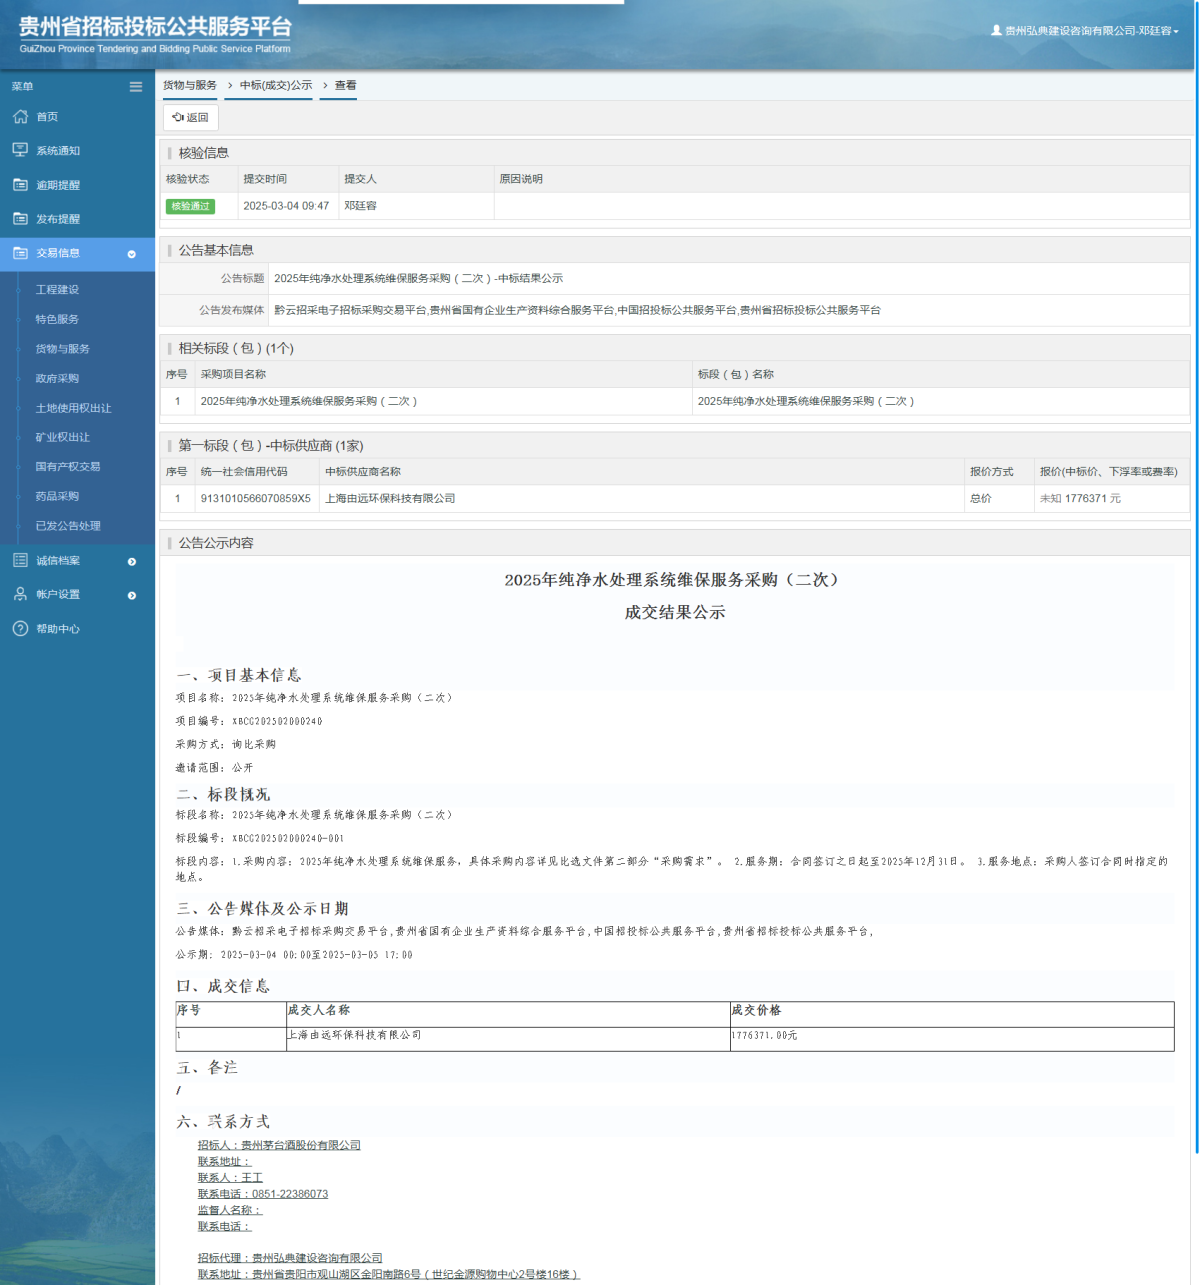Expand the 诚信档案 section arrow
Viewport: 1200px width, 1285px height.
coord(132,562)
